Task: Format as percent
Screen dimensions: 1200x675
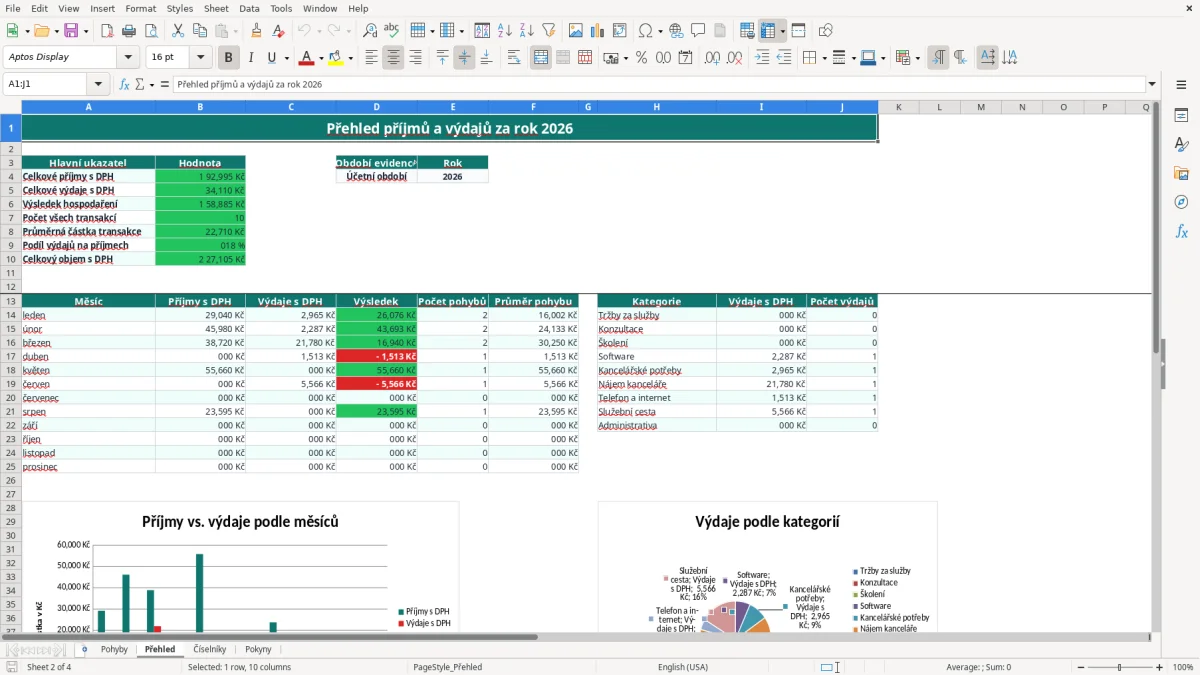Action: [642, 58]
